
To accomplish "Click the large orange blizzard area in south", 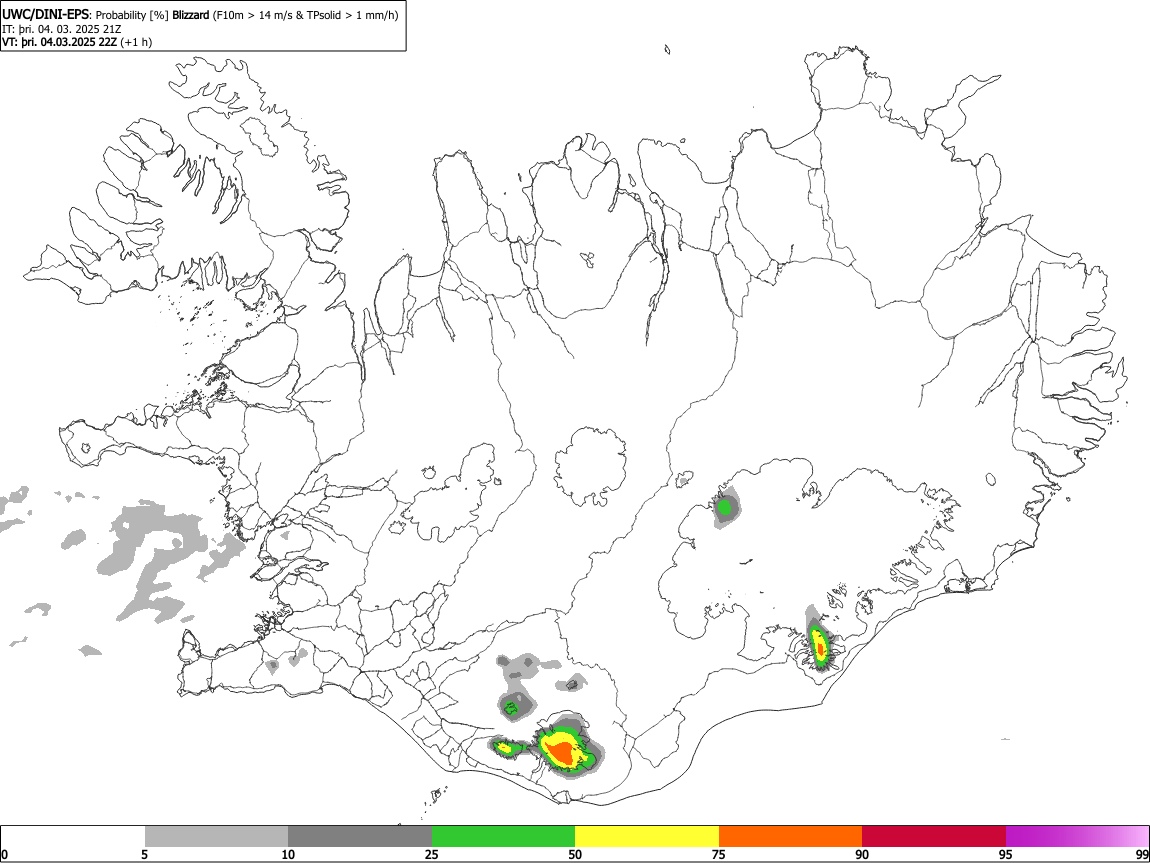I will click(x=562, y=752).
